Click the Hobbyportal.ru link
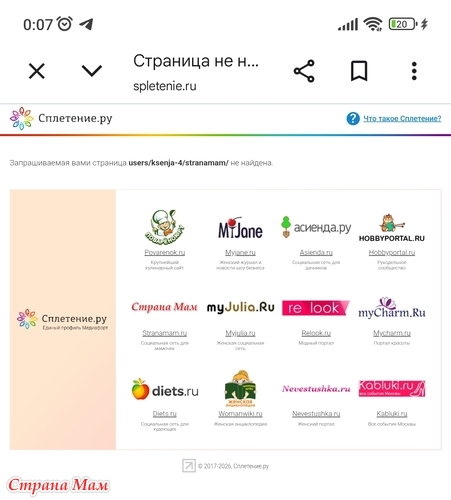The height and width of the screenshot is (500, 451). coord(392,253)
